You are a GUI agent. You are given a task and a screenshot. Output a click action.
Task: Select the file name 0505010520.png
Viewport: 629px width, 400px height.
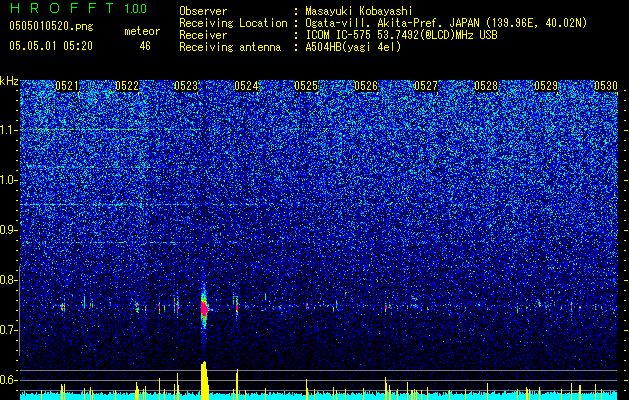(51, 27)
